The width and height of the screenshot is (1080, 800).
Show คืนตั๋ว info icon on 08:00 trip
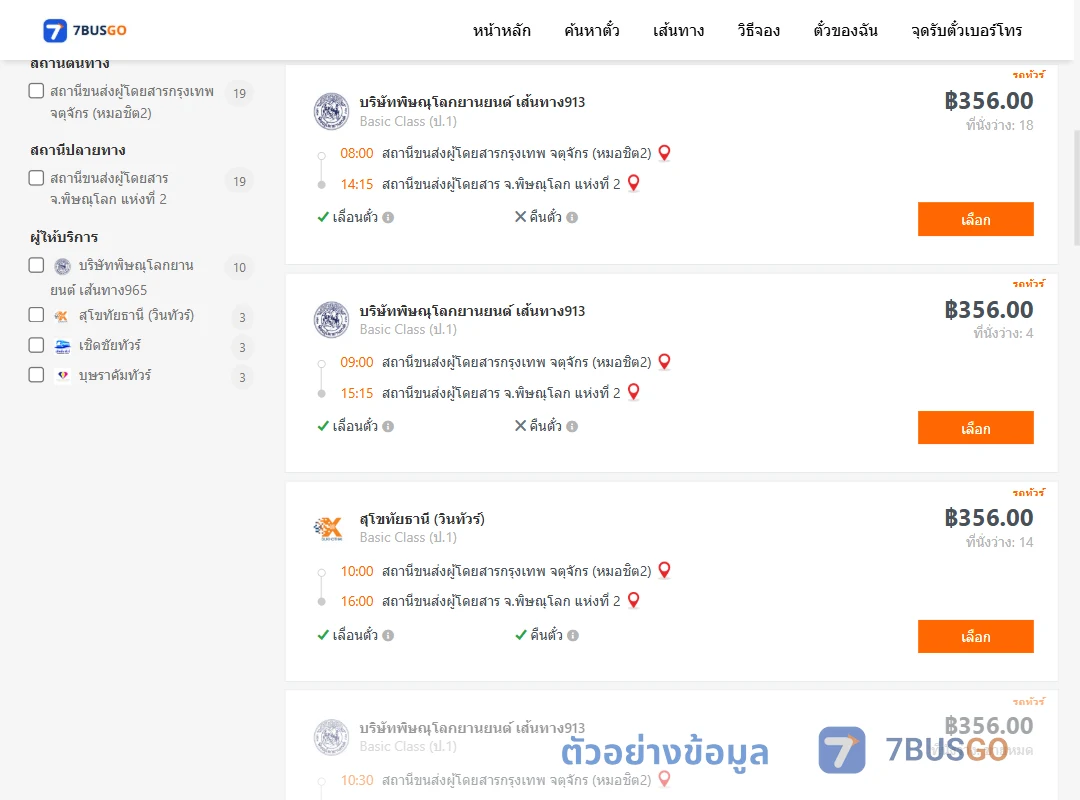pos(572,218)
